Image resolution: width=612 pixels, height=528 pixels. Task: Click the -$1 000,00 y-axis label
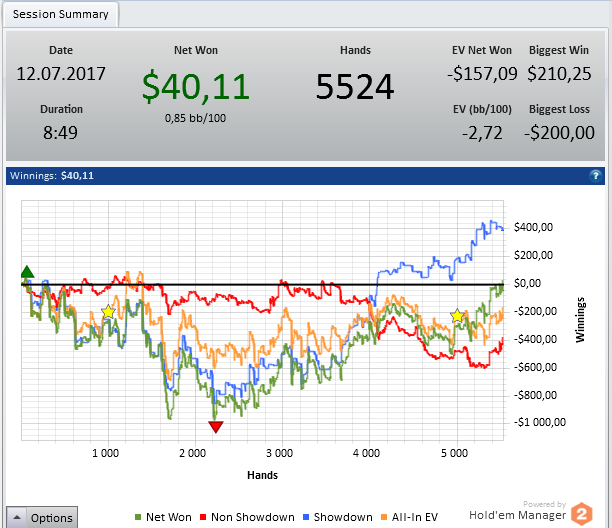click(539, 422)
